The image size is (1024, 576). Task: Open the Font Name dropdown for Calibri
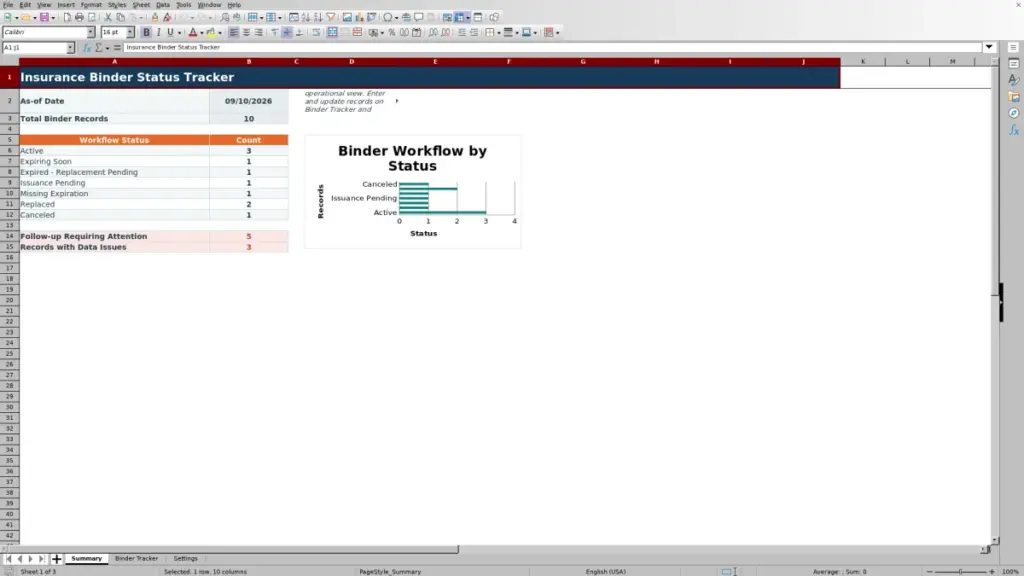pyautogui.click(x=91, y=32)
